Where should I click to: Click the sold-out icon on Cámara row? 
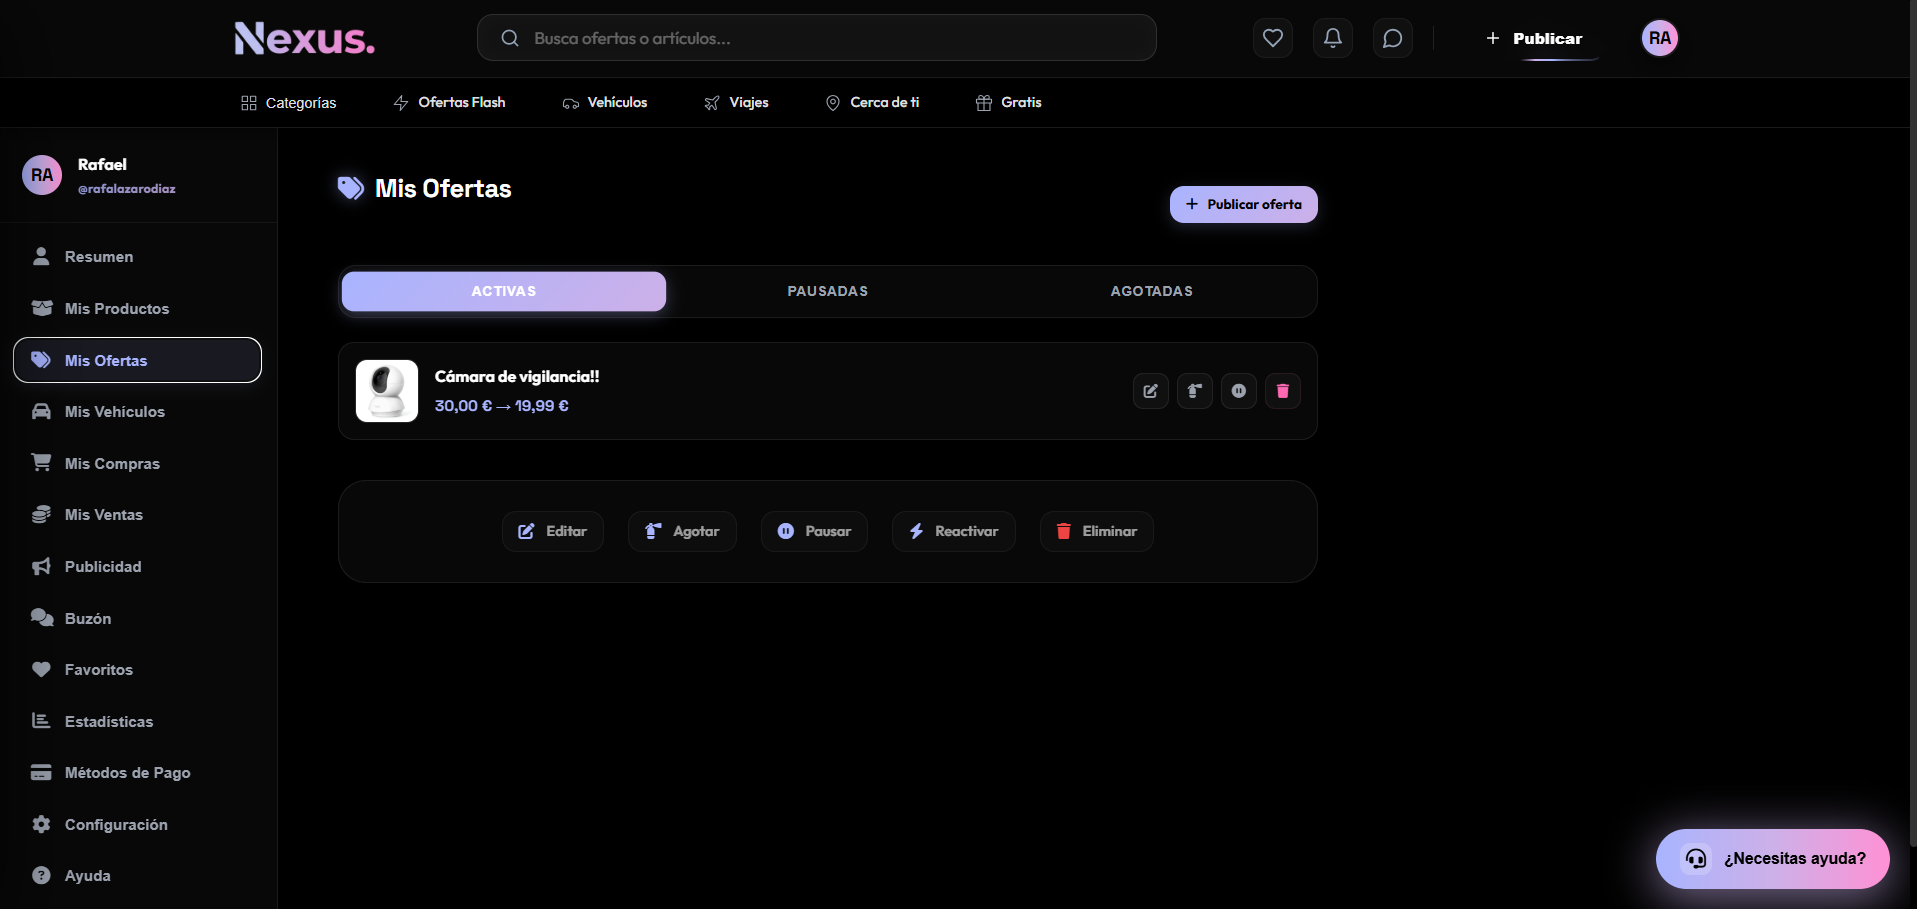tap(1195, 391)
